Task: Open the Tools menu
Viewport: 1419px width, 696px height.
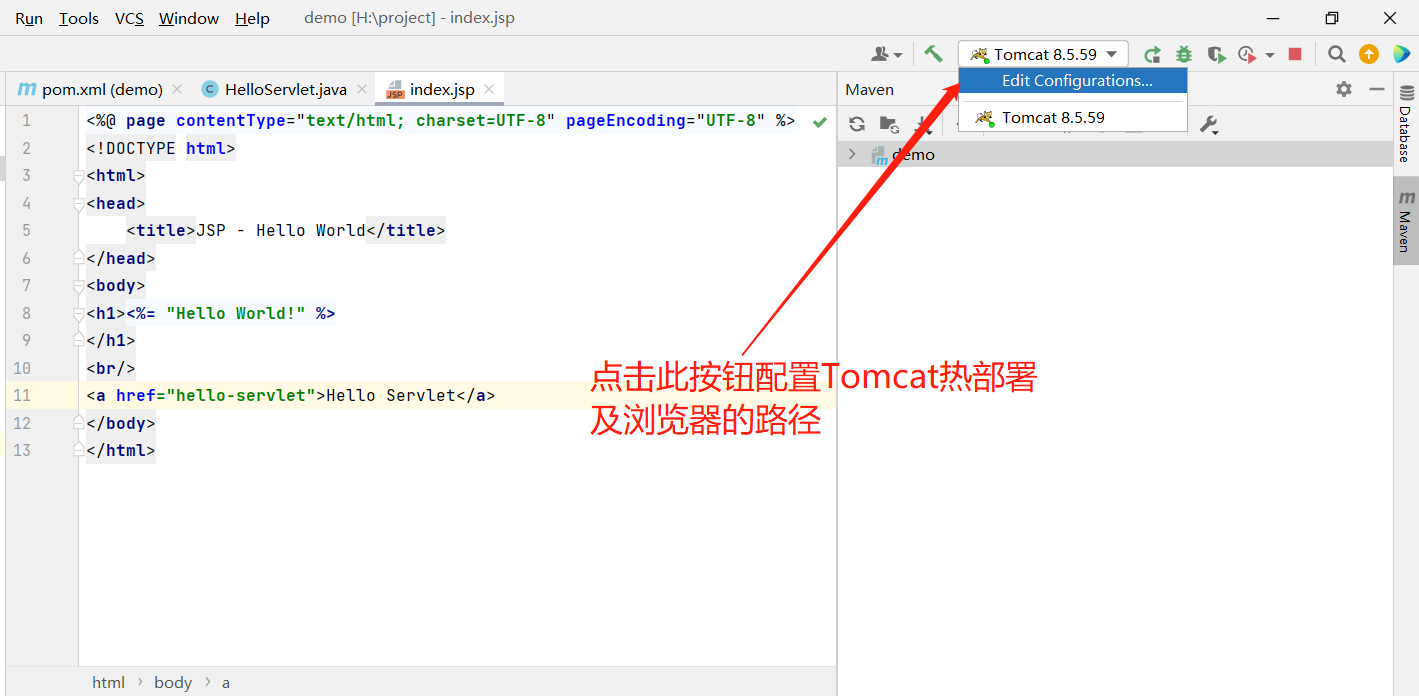Action: [79, 18]
